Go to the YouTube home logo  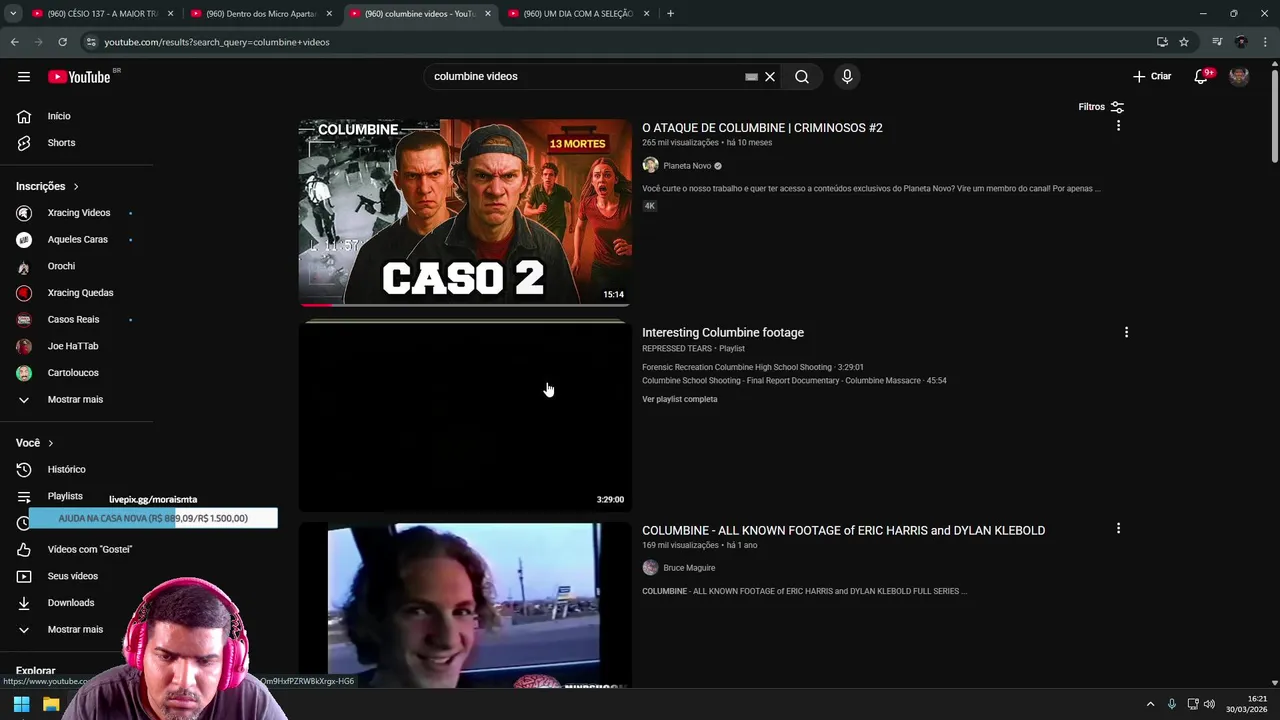[79, 77]
